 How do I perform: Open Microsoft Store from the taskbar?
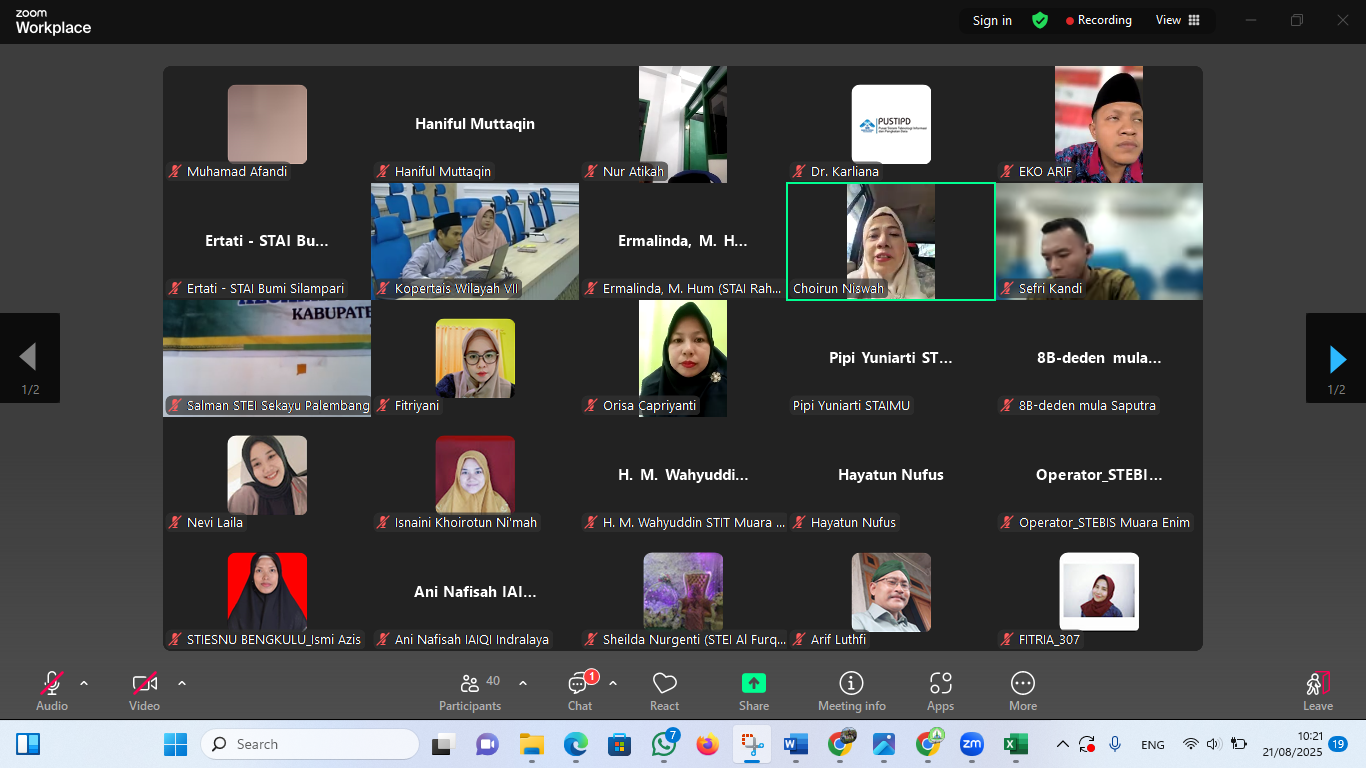pos(620,744)
